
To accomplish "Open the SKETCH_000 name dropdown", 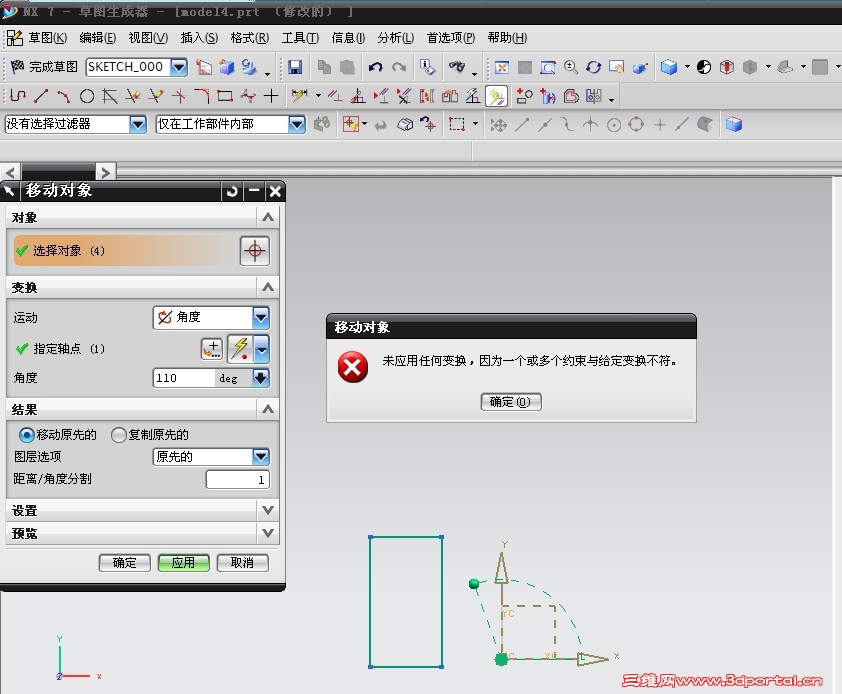I will (179, 67).
